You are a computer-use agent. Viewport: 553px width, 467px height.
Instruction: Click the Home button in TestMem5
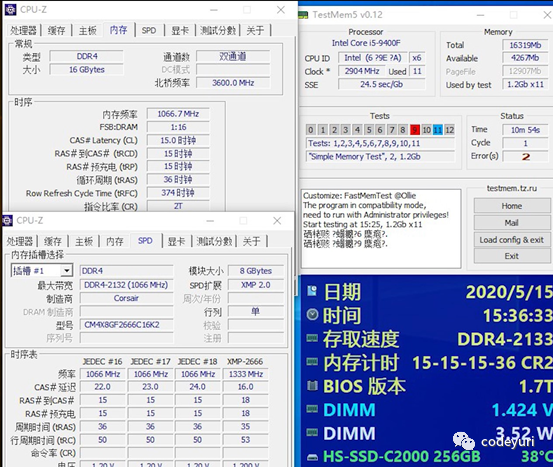pyautogui.click(x=511, y=206)
